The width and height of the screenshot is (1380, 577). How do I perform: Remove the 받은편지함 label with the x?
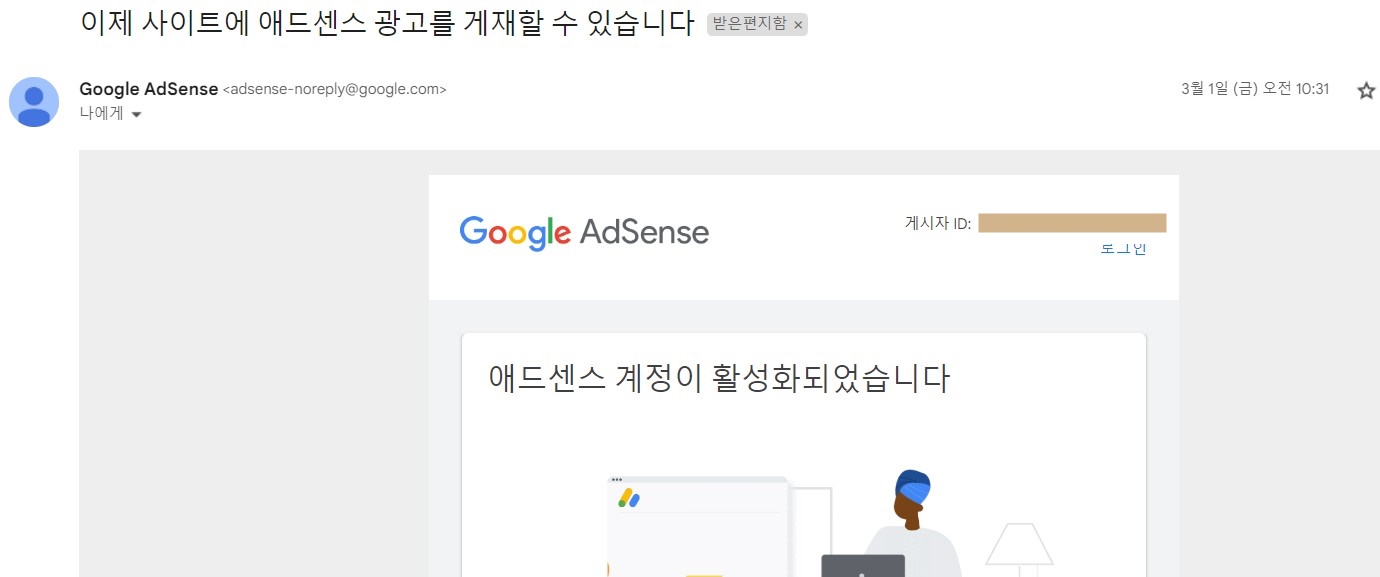[797, 25]
